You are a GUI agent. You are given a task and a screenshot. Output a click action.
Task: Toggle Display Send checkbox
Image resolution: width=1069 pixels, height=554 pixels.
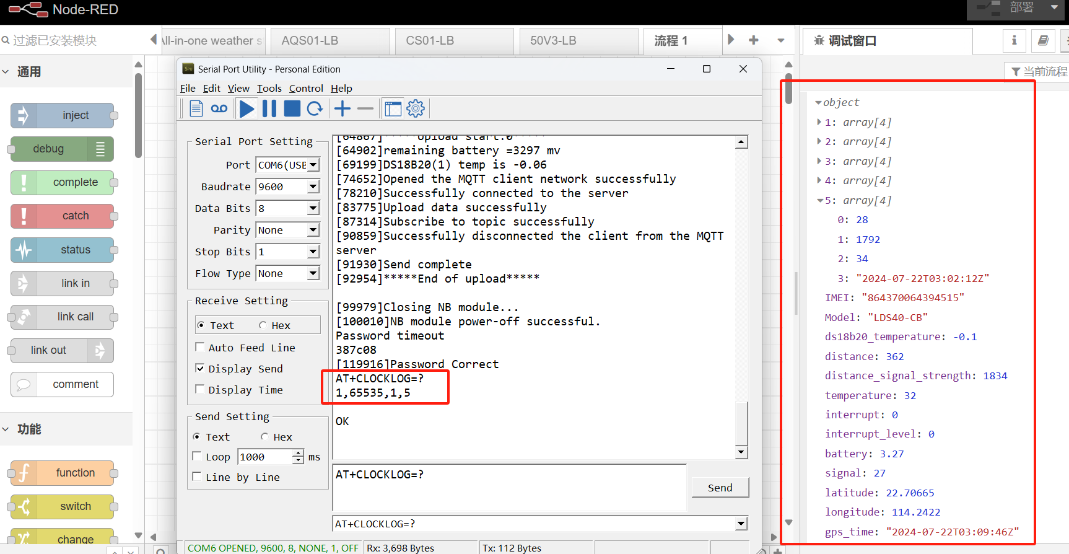point(200,368)
